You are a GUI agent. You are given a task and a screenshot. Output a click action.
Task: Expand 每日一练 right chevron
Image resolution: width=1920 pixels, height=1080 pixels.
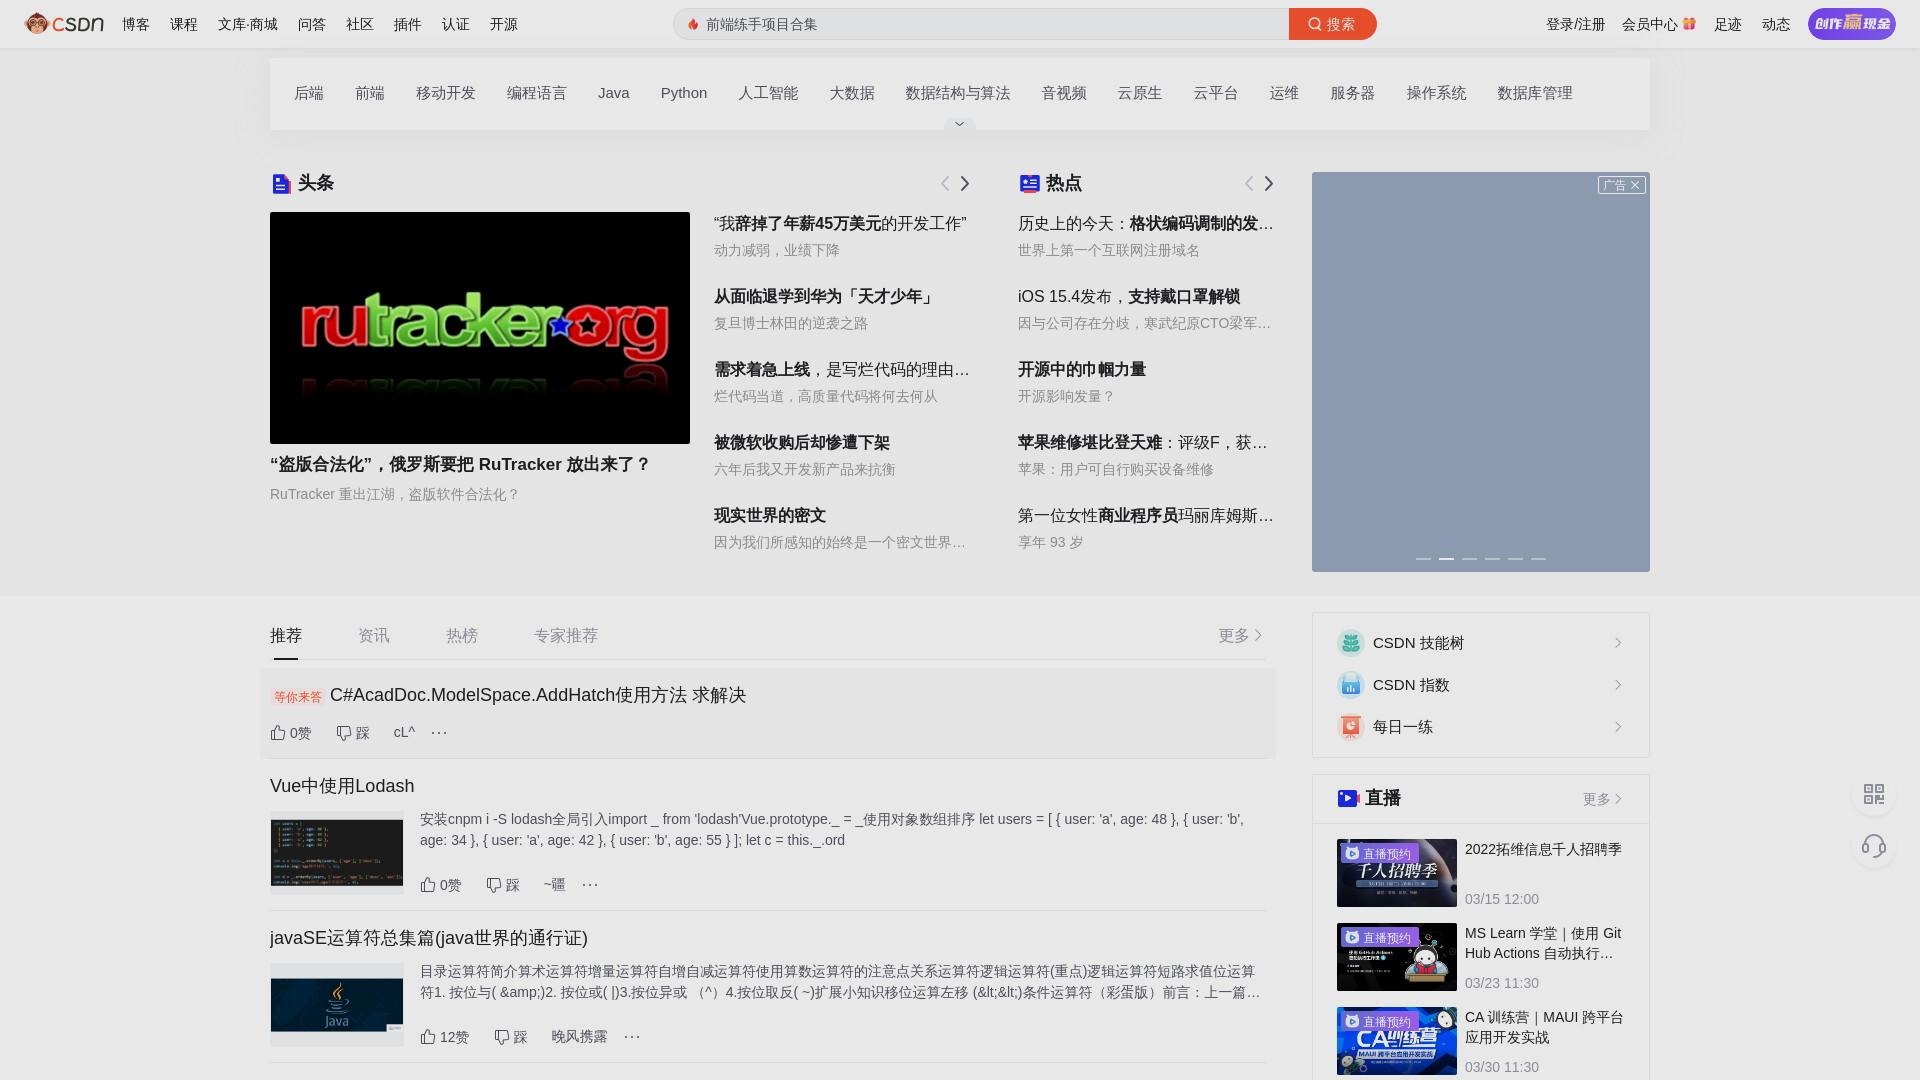pos(1618,727)
